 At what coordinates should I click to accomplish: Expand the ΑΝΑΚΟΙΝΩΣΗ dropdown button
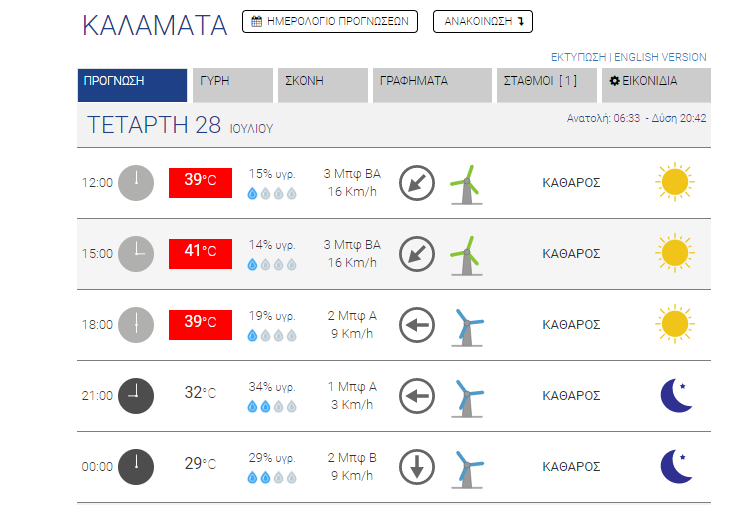(482, 22)
